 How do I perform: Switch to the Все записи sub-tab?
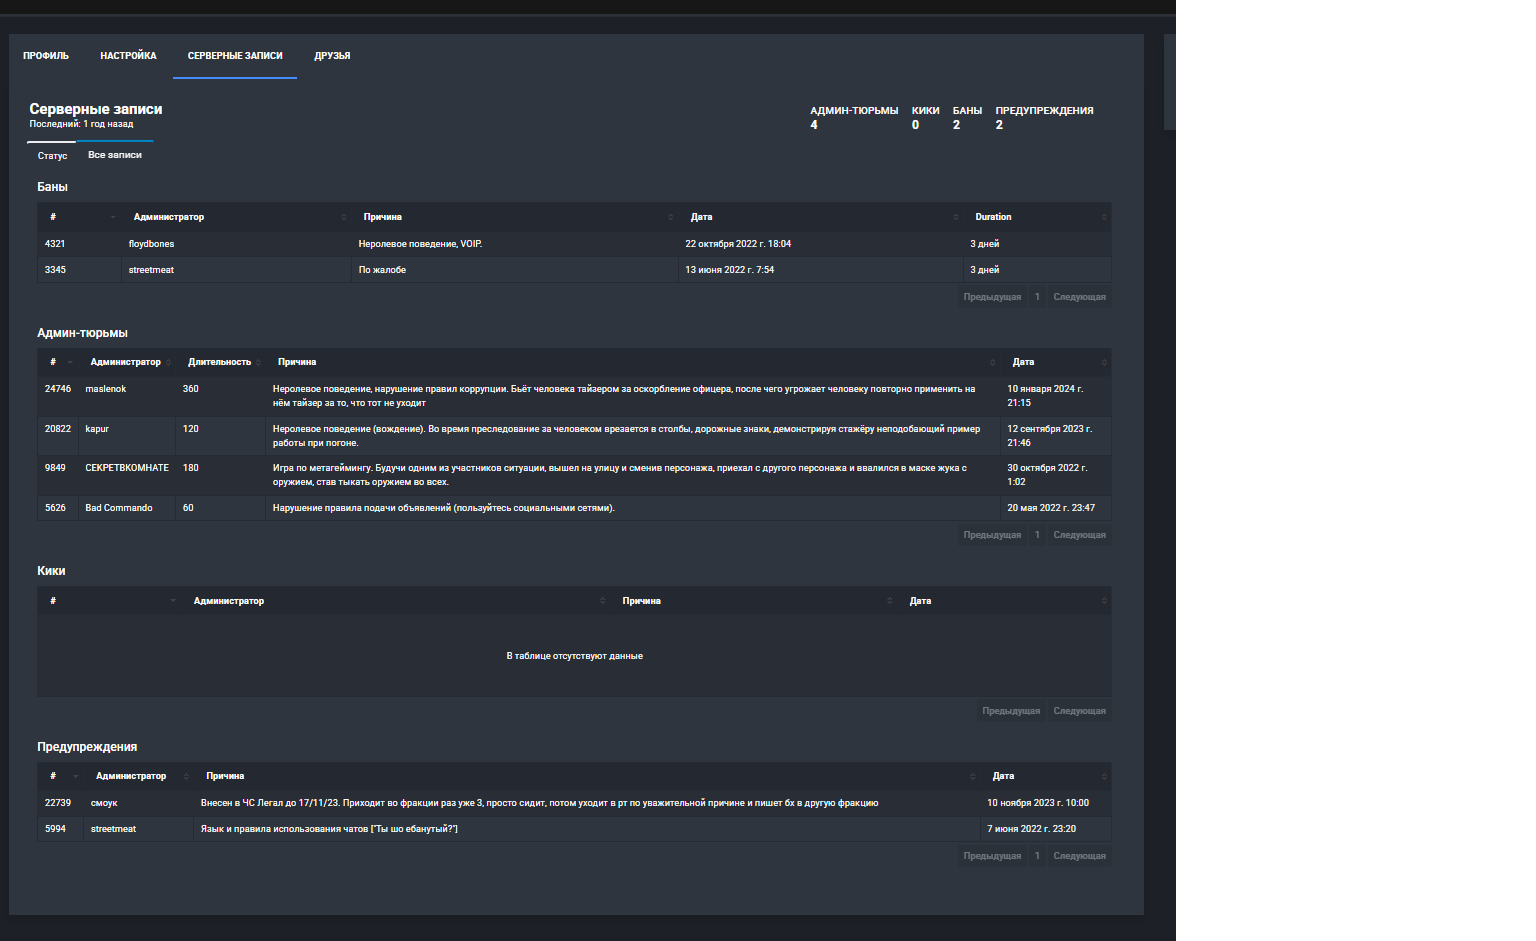[115, 155]
